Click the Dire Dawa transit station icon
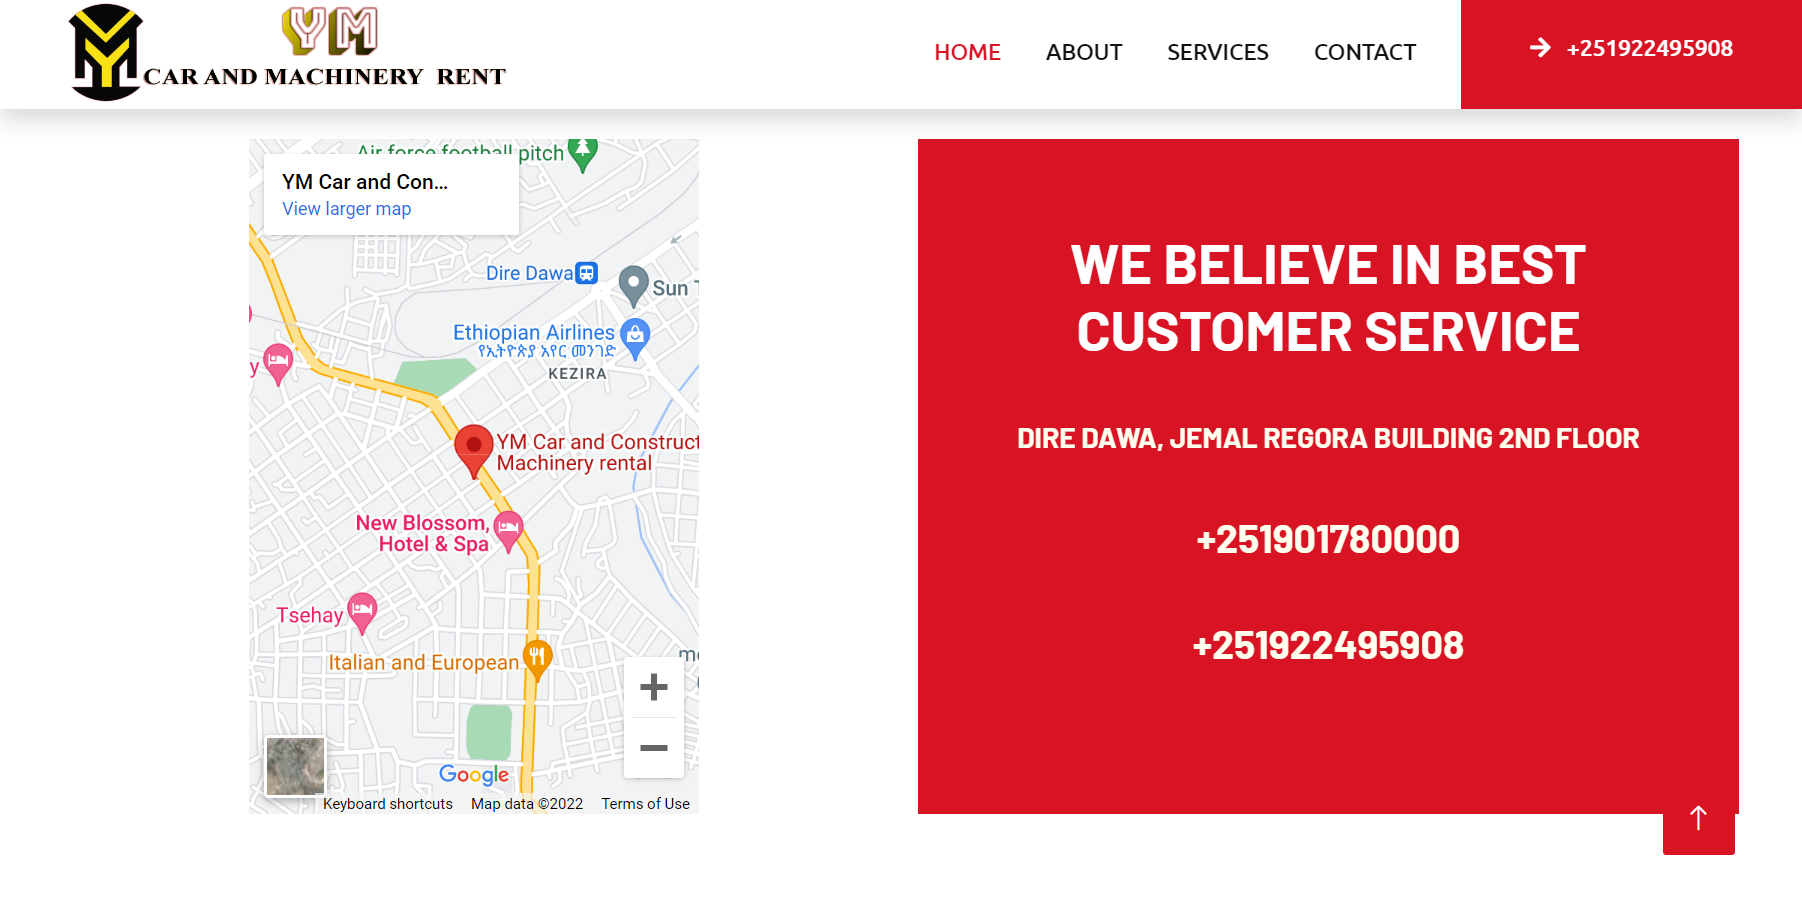 point(587,272)
